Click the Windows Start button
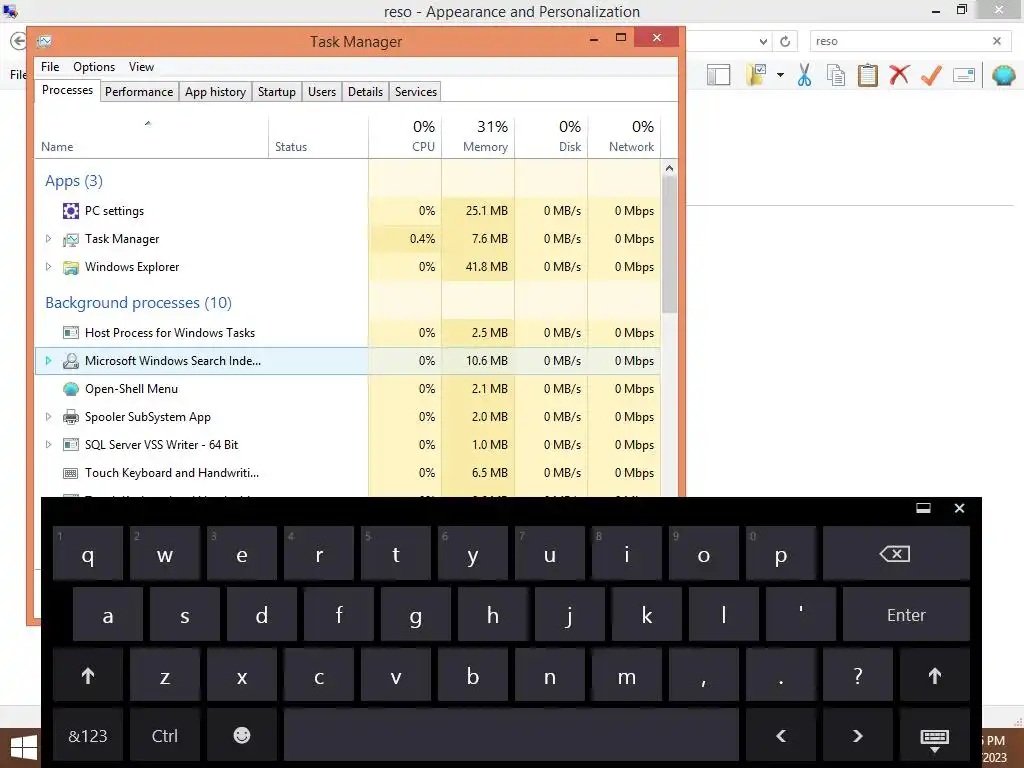The height and width of the screenshot is (768, 1024). click(24, 747)
